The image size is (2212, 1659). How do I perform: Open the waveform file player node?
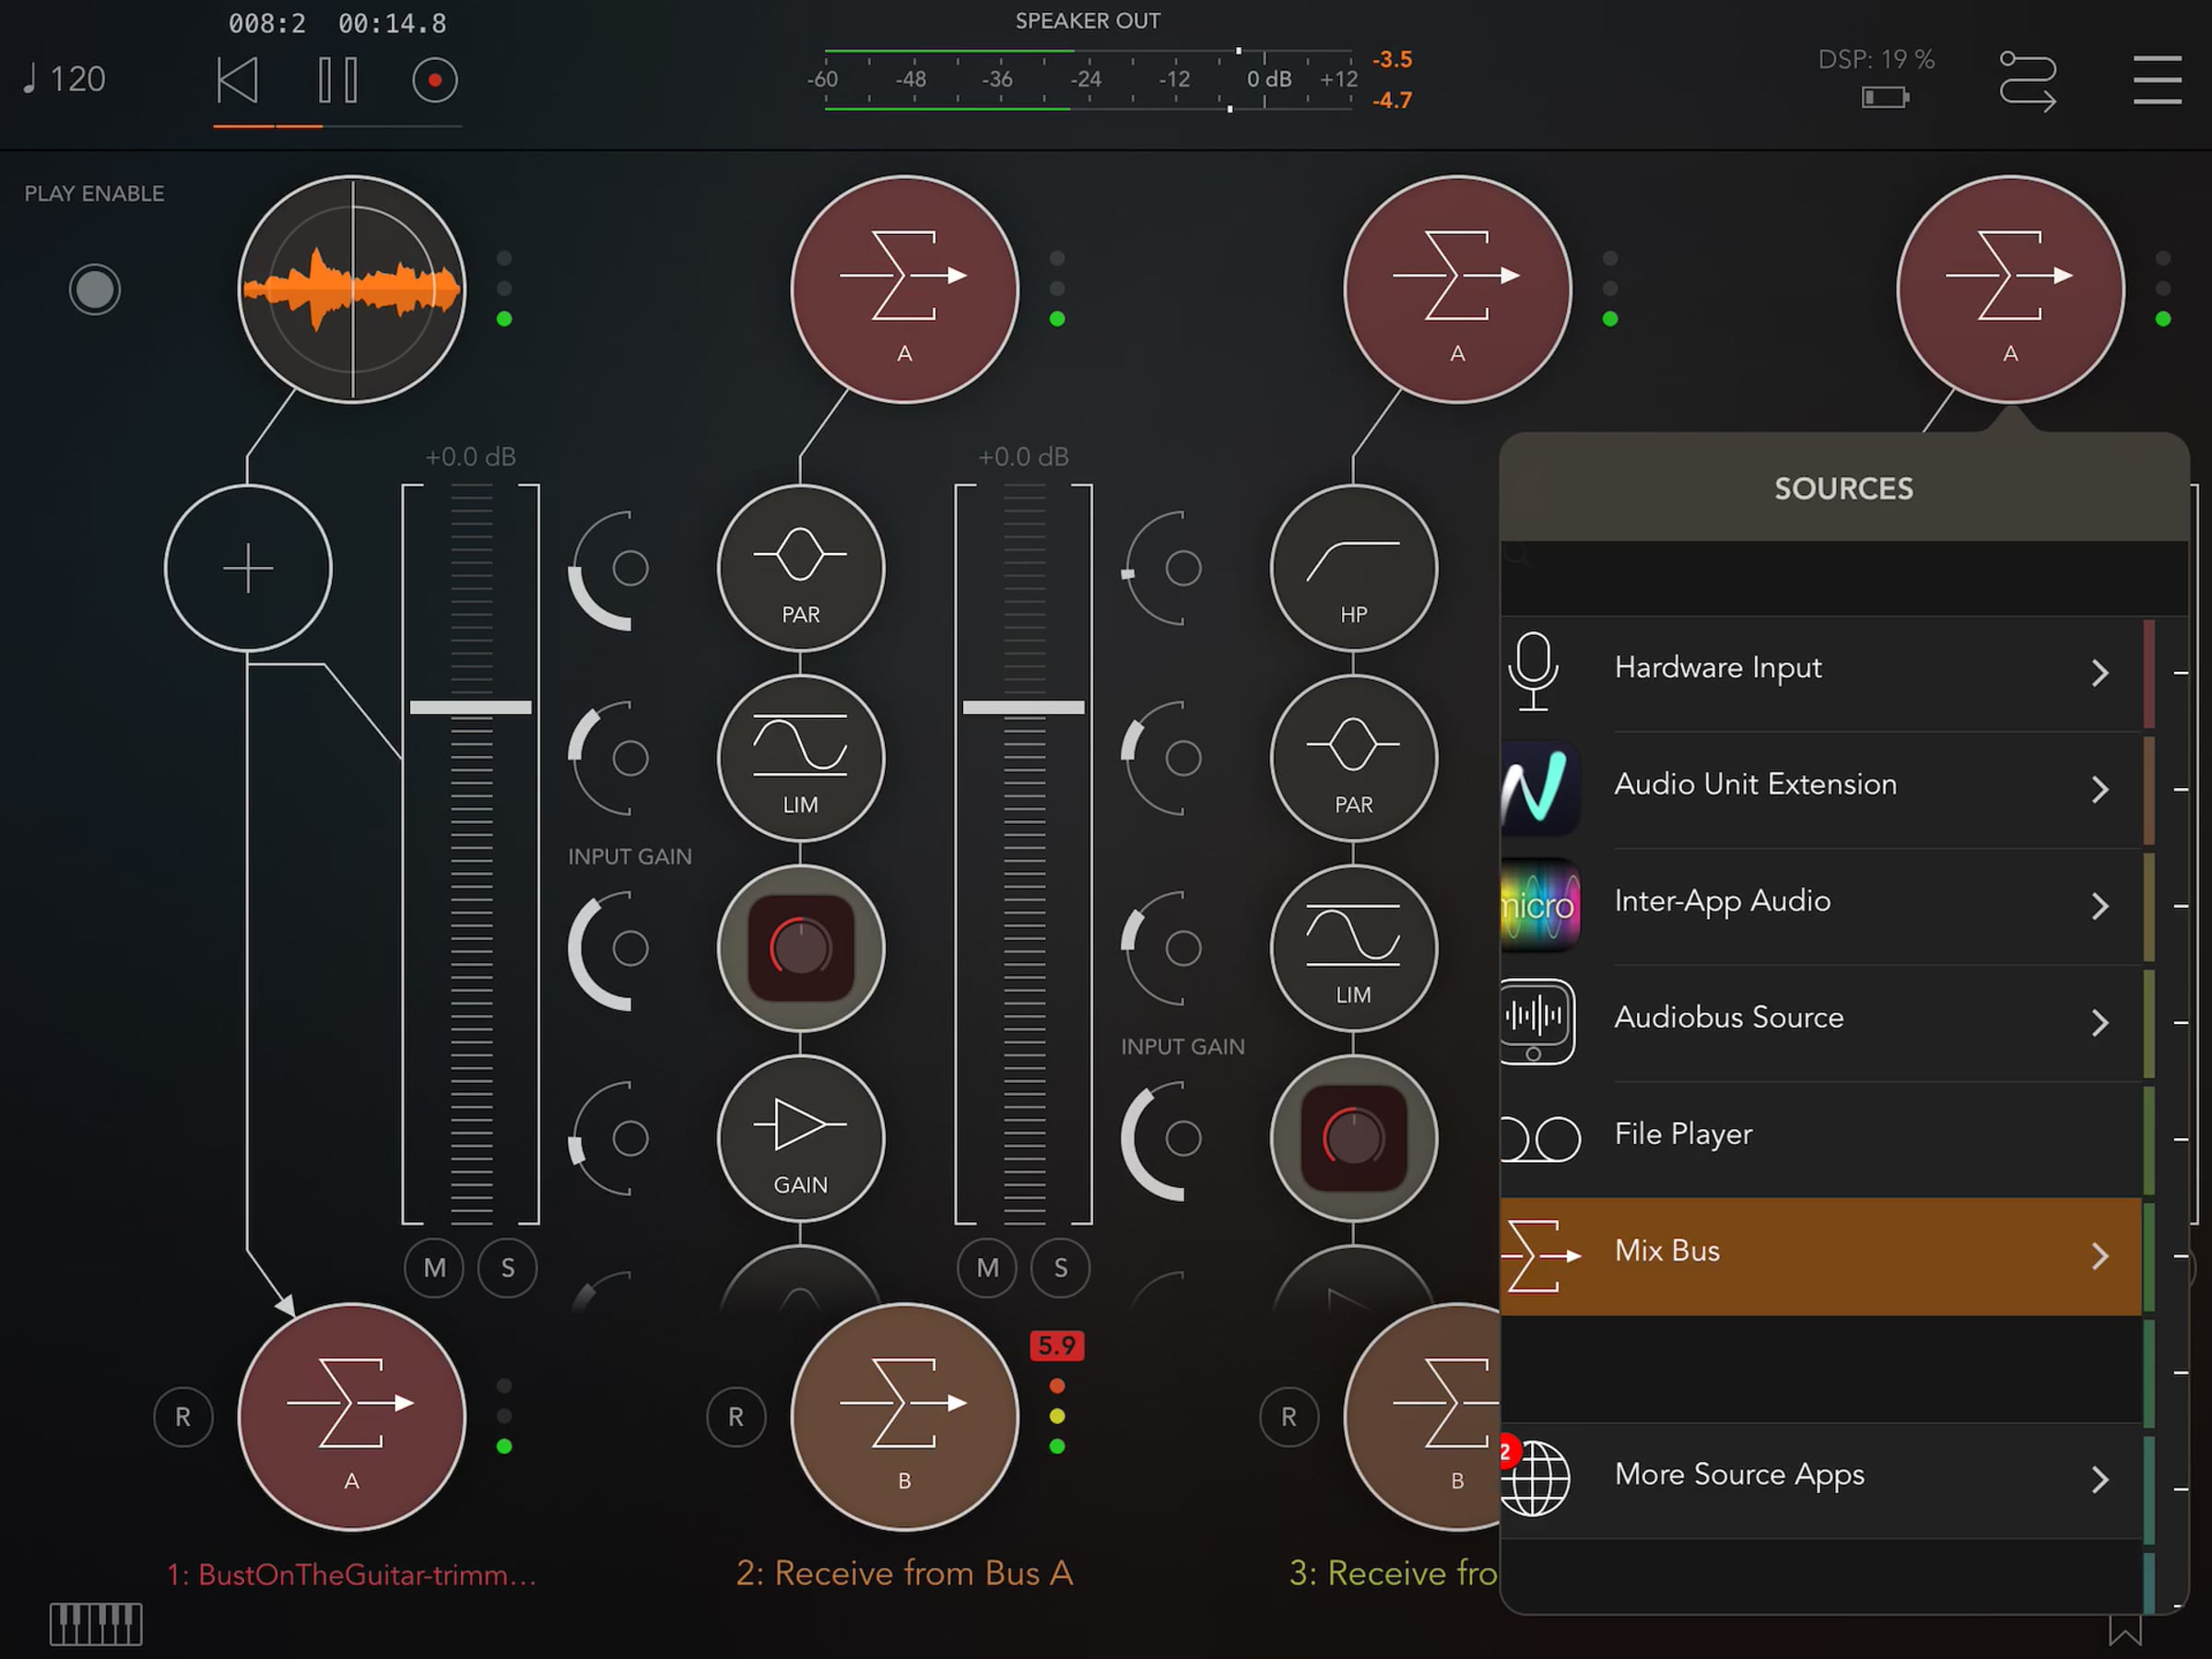tap(352, 290)
